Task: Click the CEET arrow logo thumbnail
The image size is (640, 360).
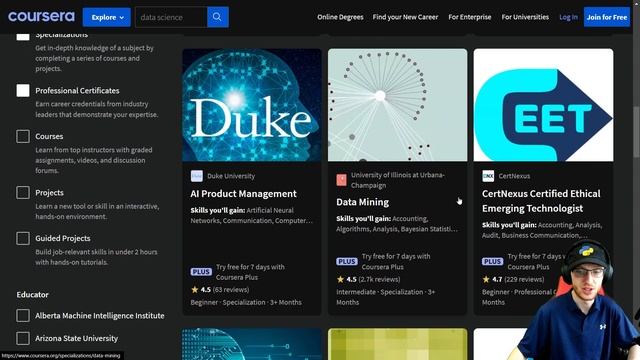Action: [x=543, y=105]
